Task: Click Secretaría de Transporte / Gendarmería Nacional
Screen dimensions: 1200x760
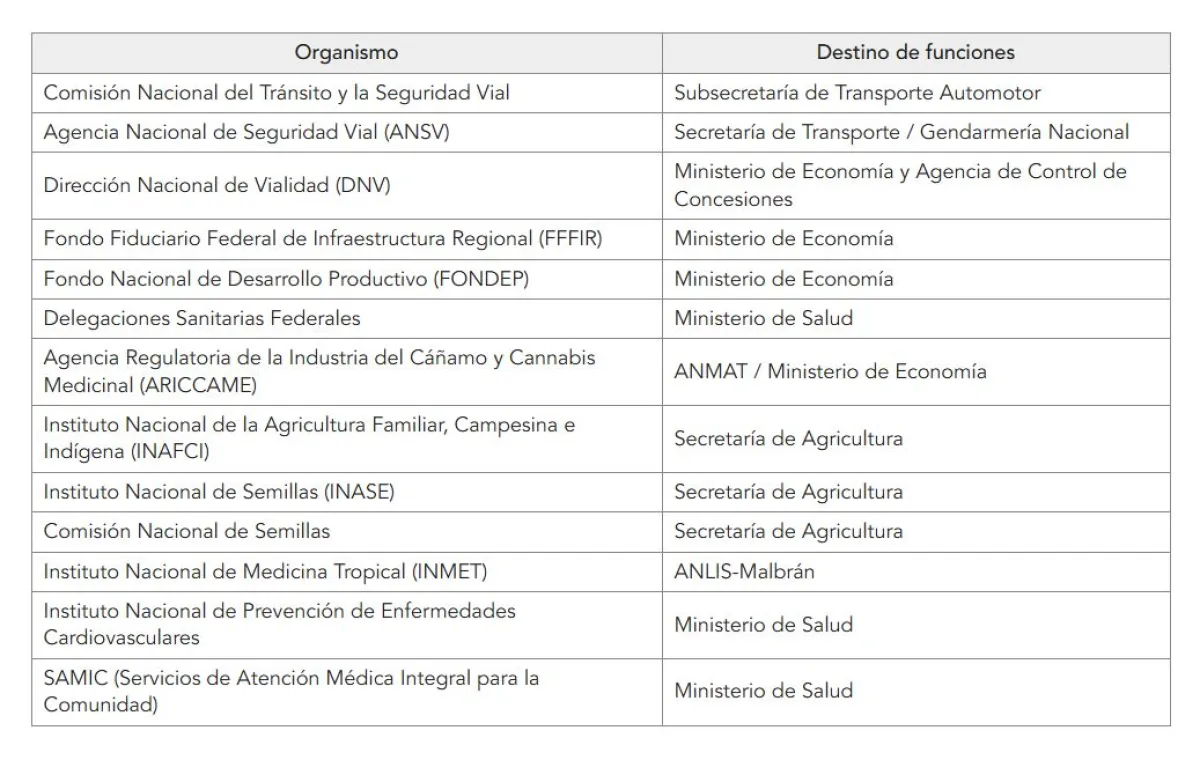Action: pos(901,132)
